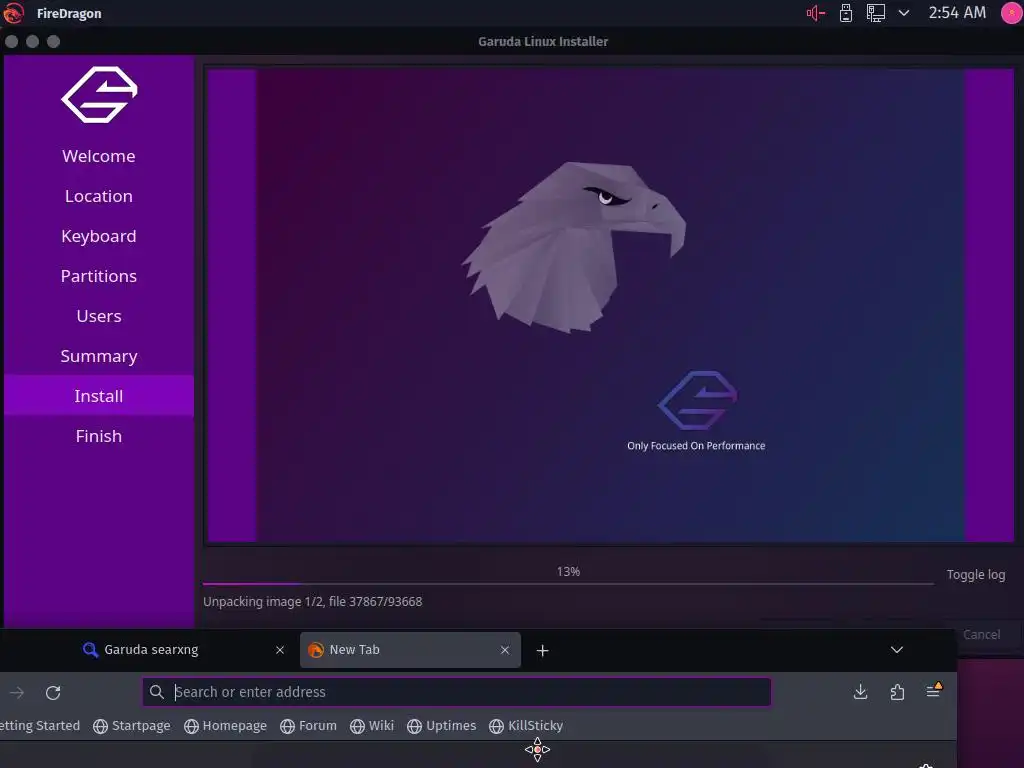Open the extensions puzzle icon
Viewport: 1024px width, 768px height.
897,692
